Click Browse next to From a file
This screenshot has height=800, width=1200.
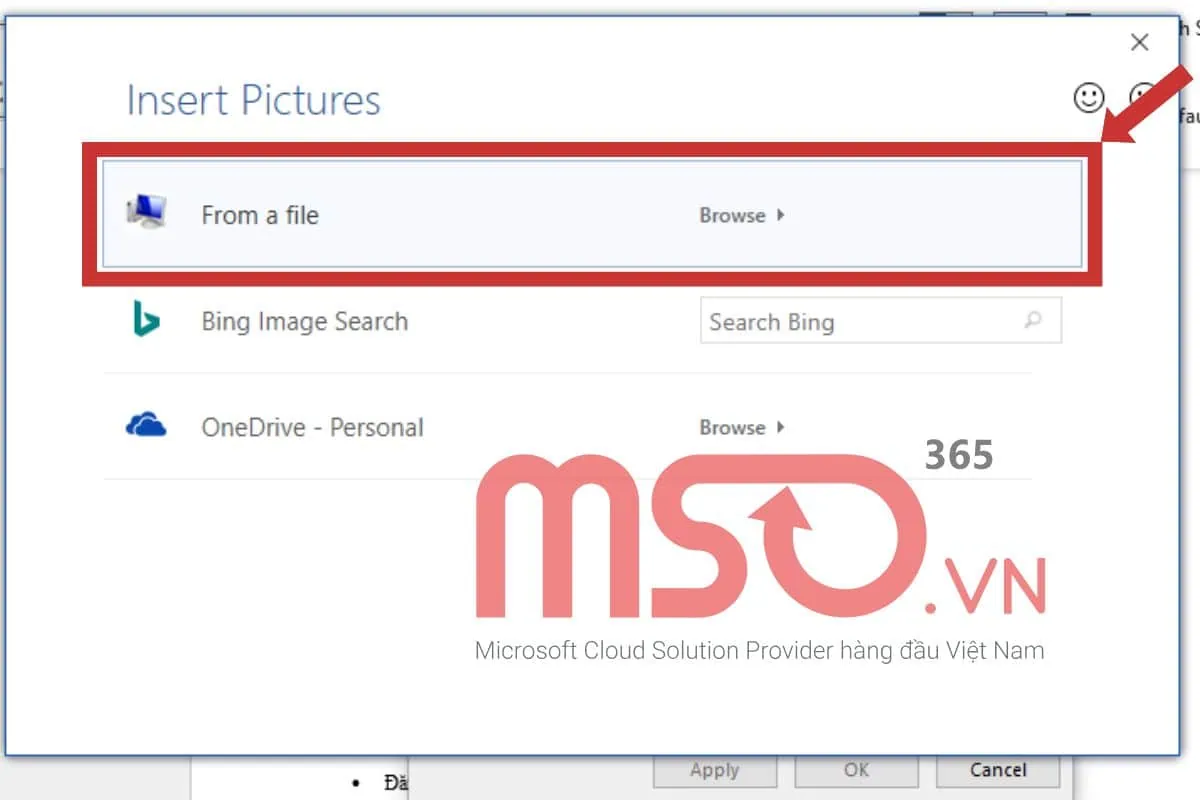tap(732, 215)
